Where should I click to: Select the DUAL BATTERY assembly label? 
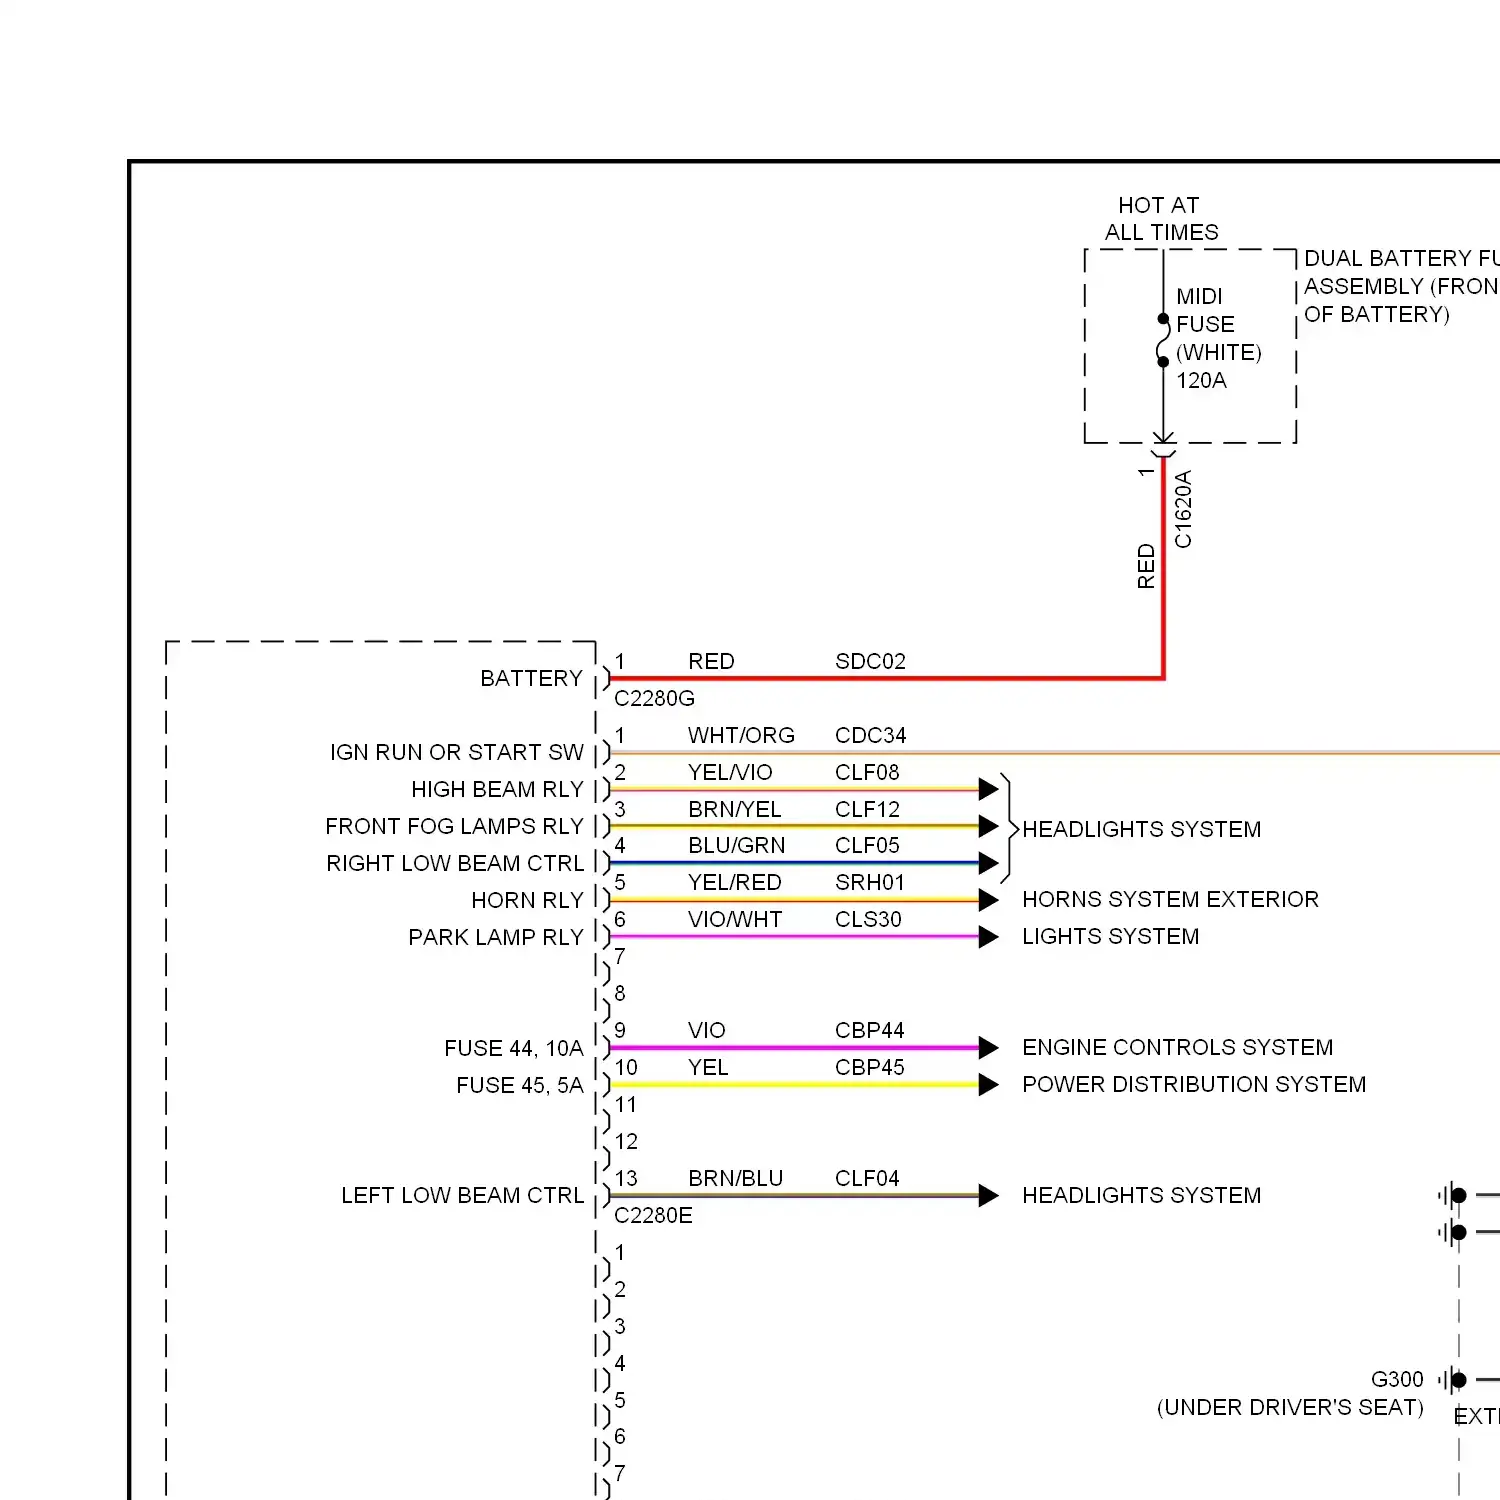pyautogui.click(x=1401, y=286)
